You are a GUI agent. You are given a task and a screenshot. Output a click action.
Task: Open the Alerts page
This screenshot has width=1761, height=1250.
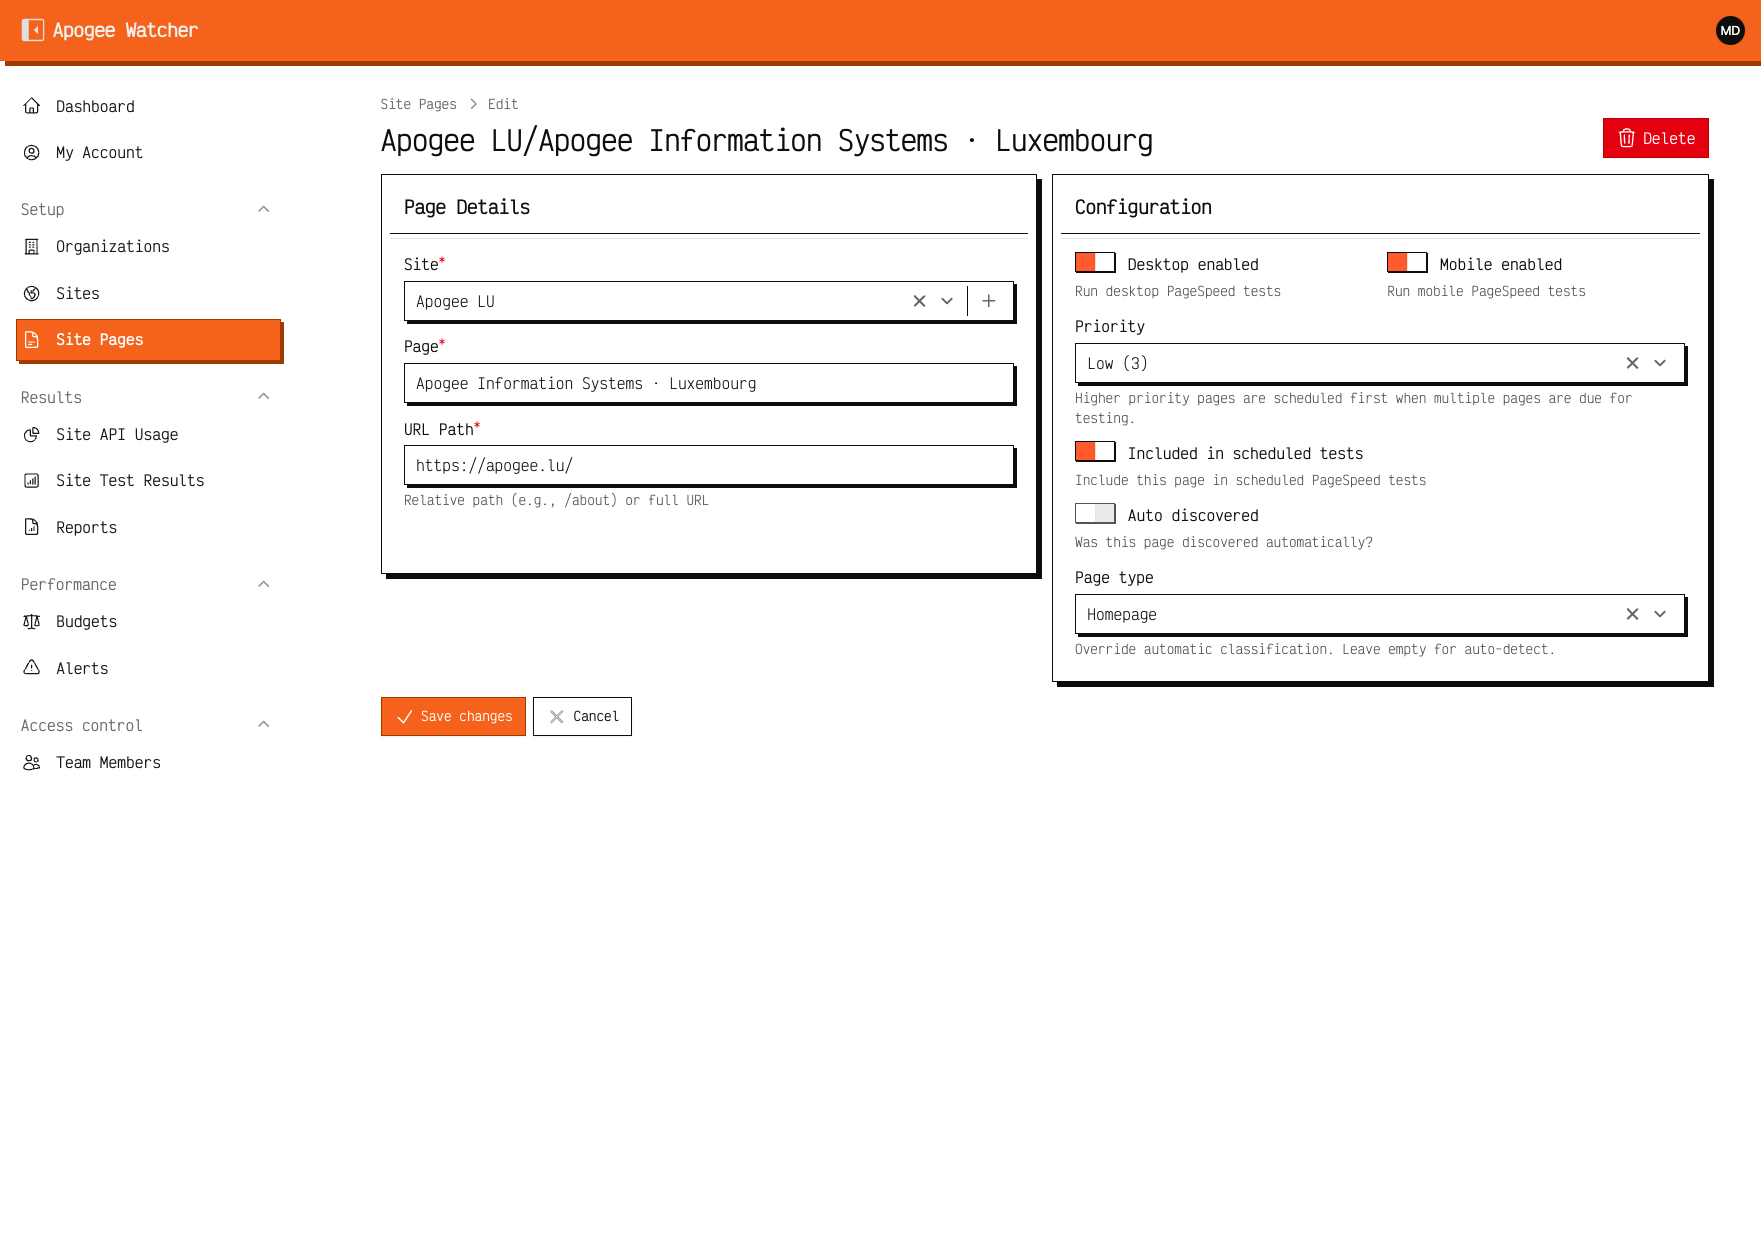(148, 668)
